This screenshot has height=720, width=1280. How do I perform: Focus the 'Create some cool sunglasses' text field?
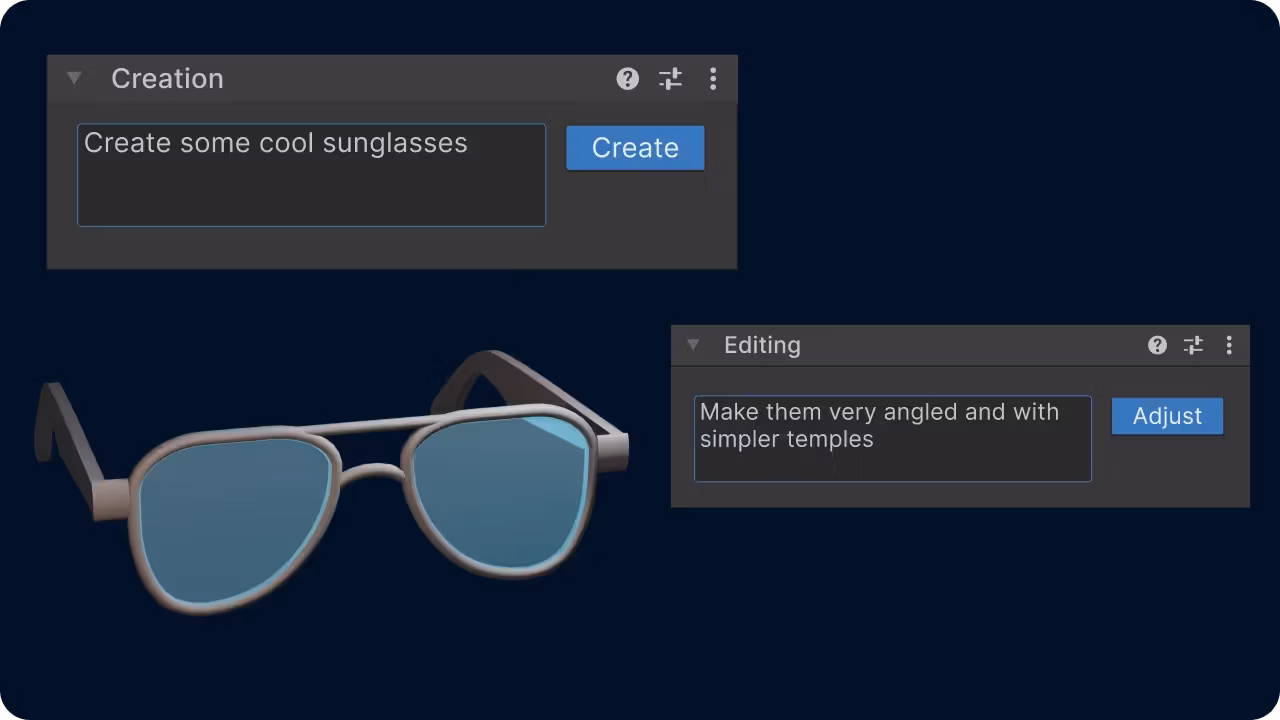(311, 175)
